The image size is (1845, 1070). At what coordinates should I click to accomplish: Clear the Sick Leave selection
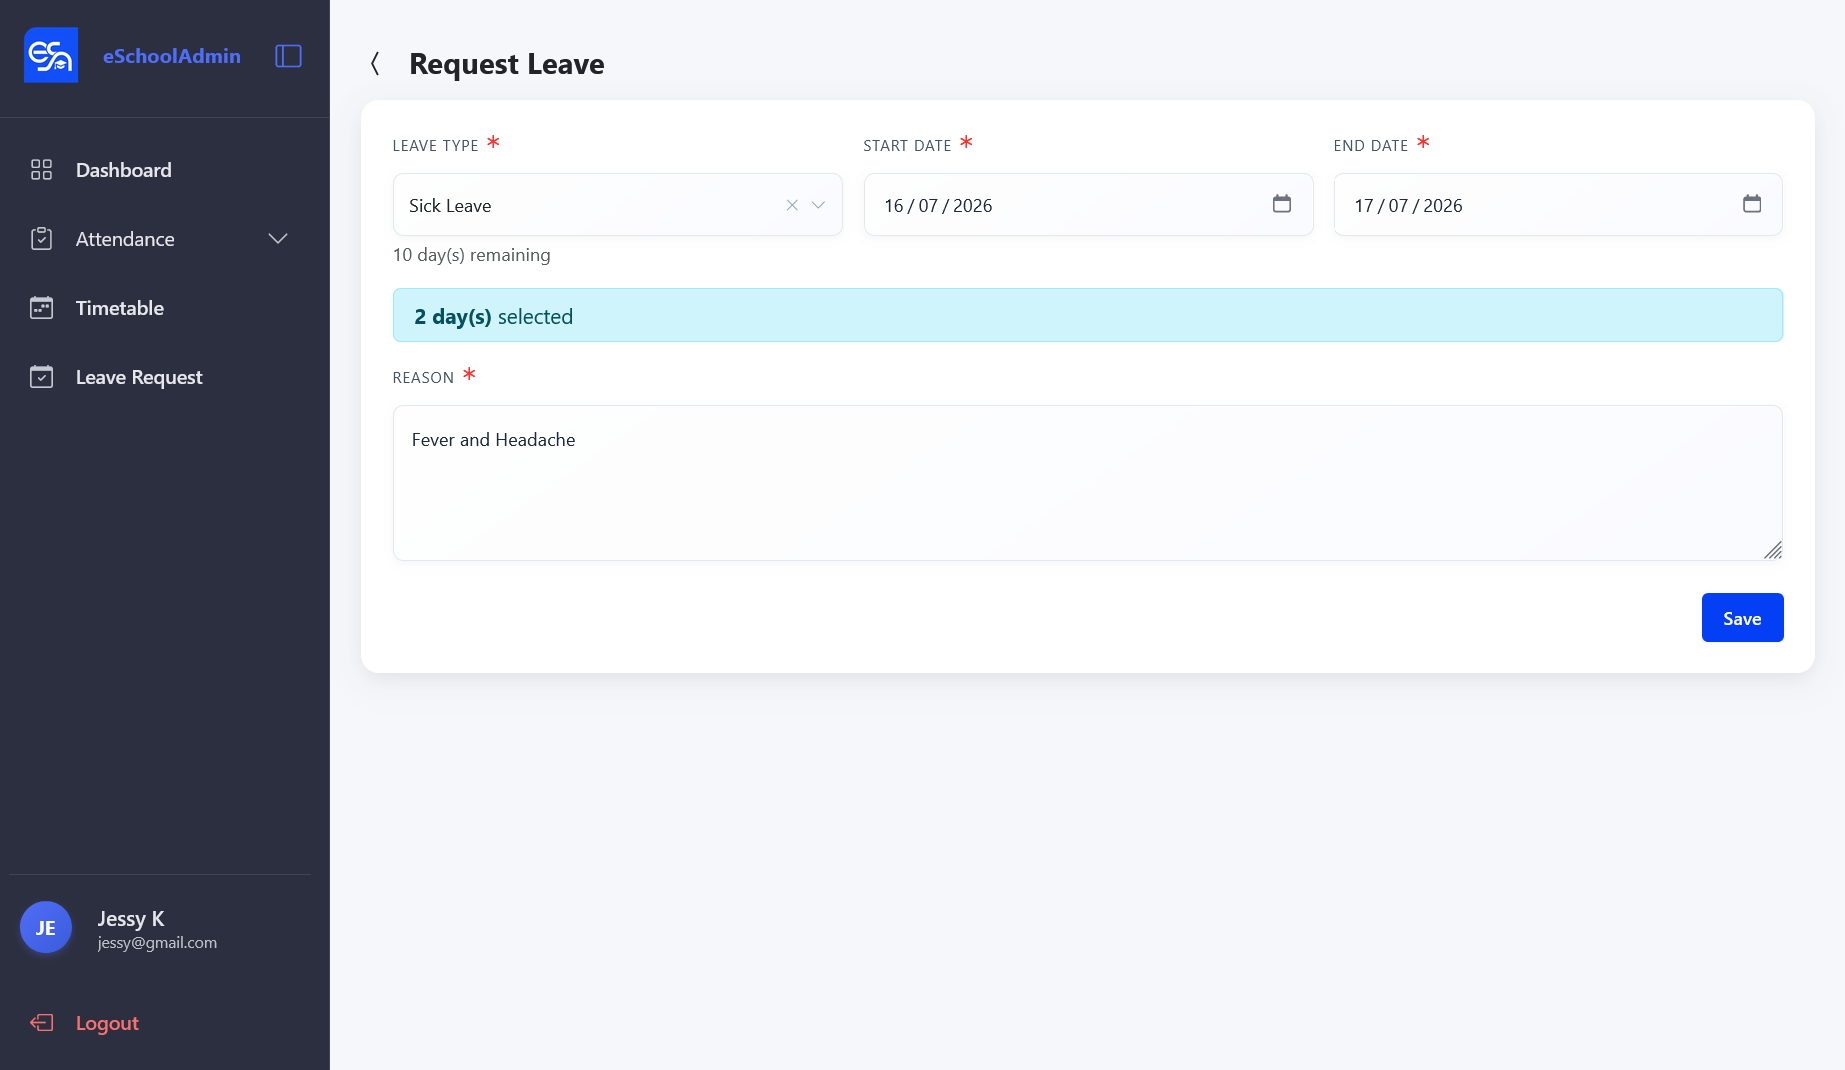point(792,205)
